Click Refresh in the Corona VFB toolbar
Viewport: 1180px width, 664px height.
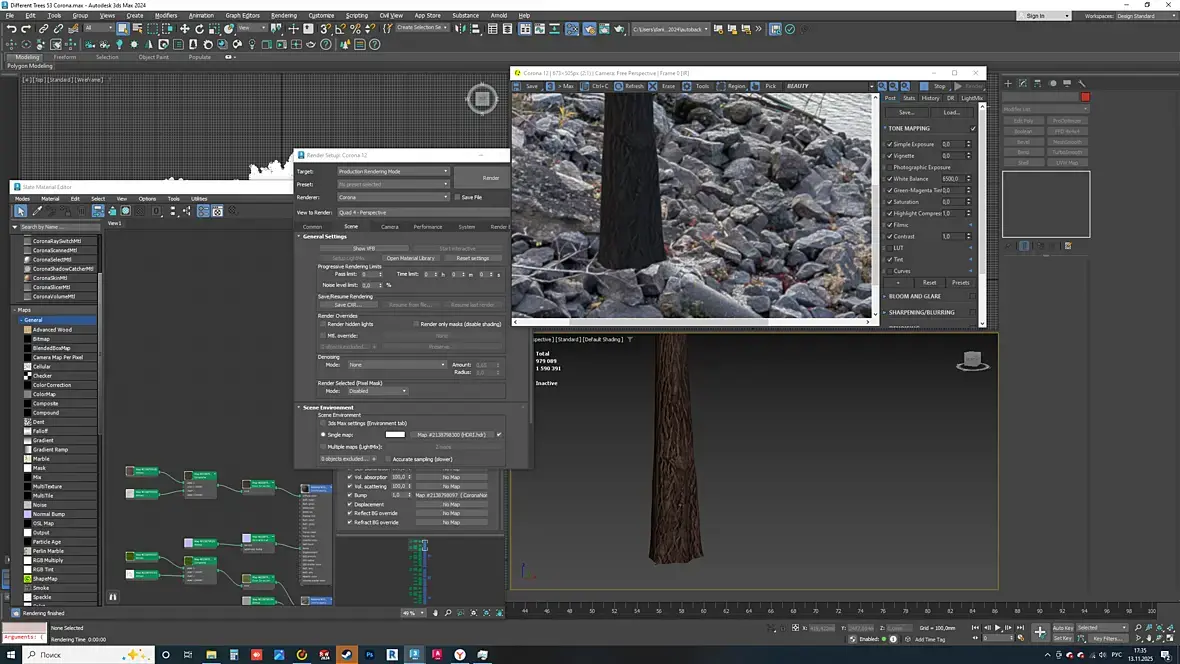(629, 87)
